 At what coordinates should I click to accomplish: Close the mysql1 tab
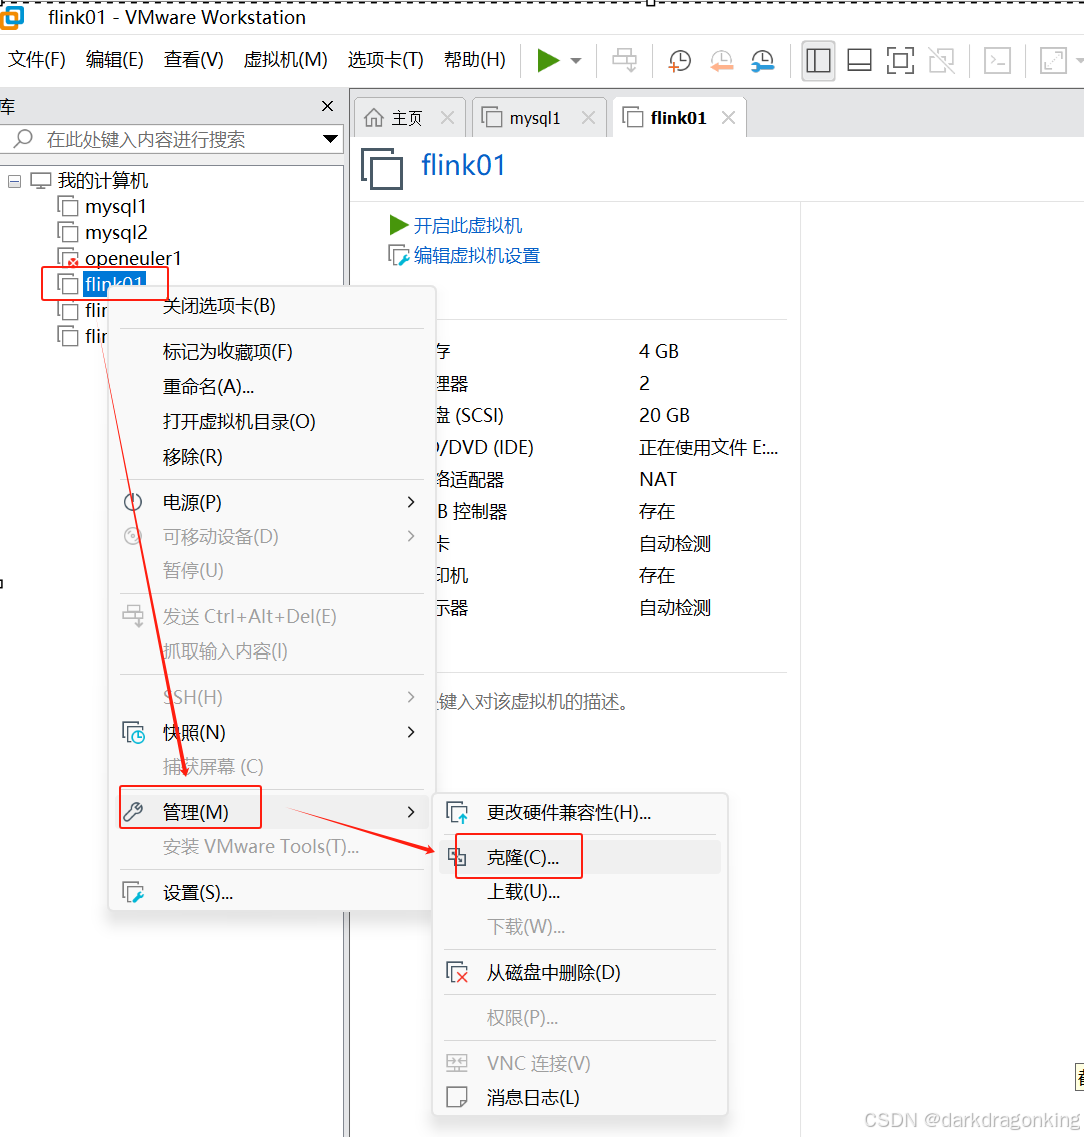tap(588, 117)
